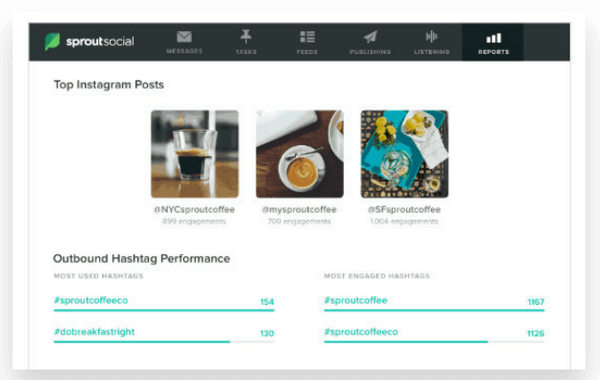Click the 1126 engagement count

click(x=536, y=333)
